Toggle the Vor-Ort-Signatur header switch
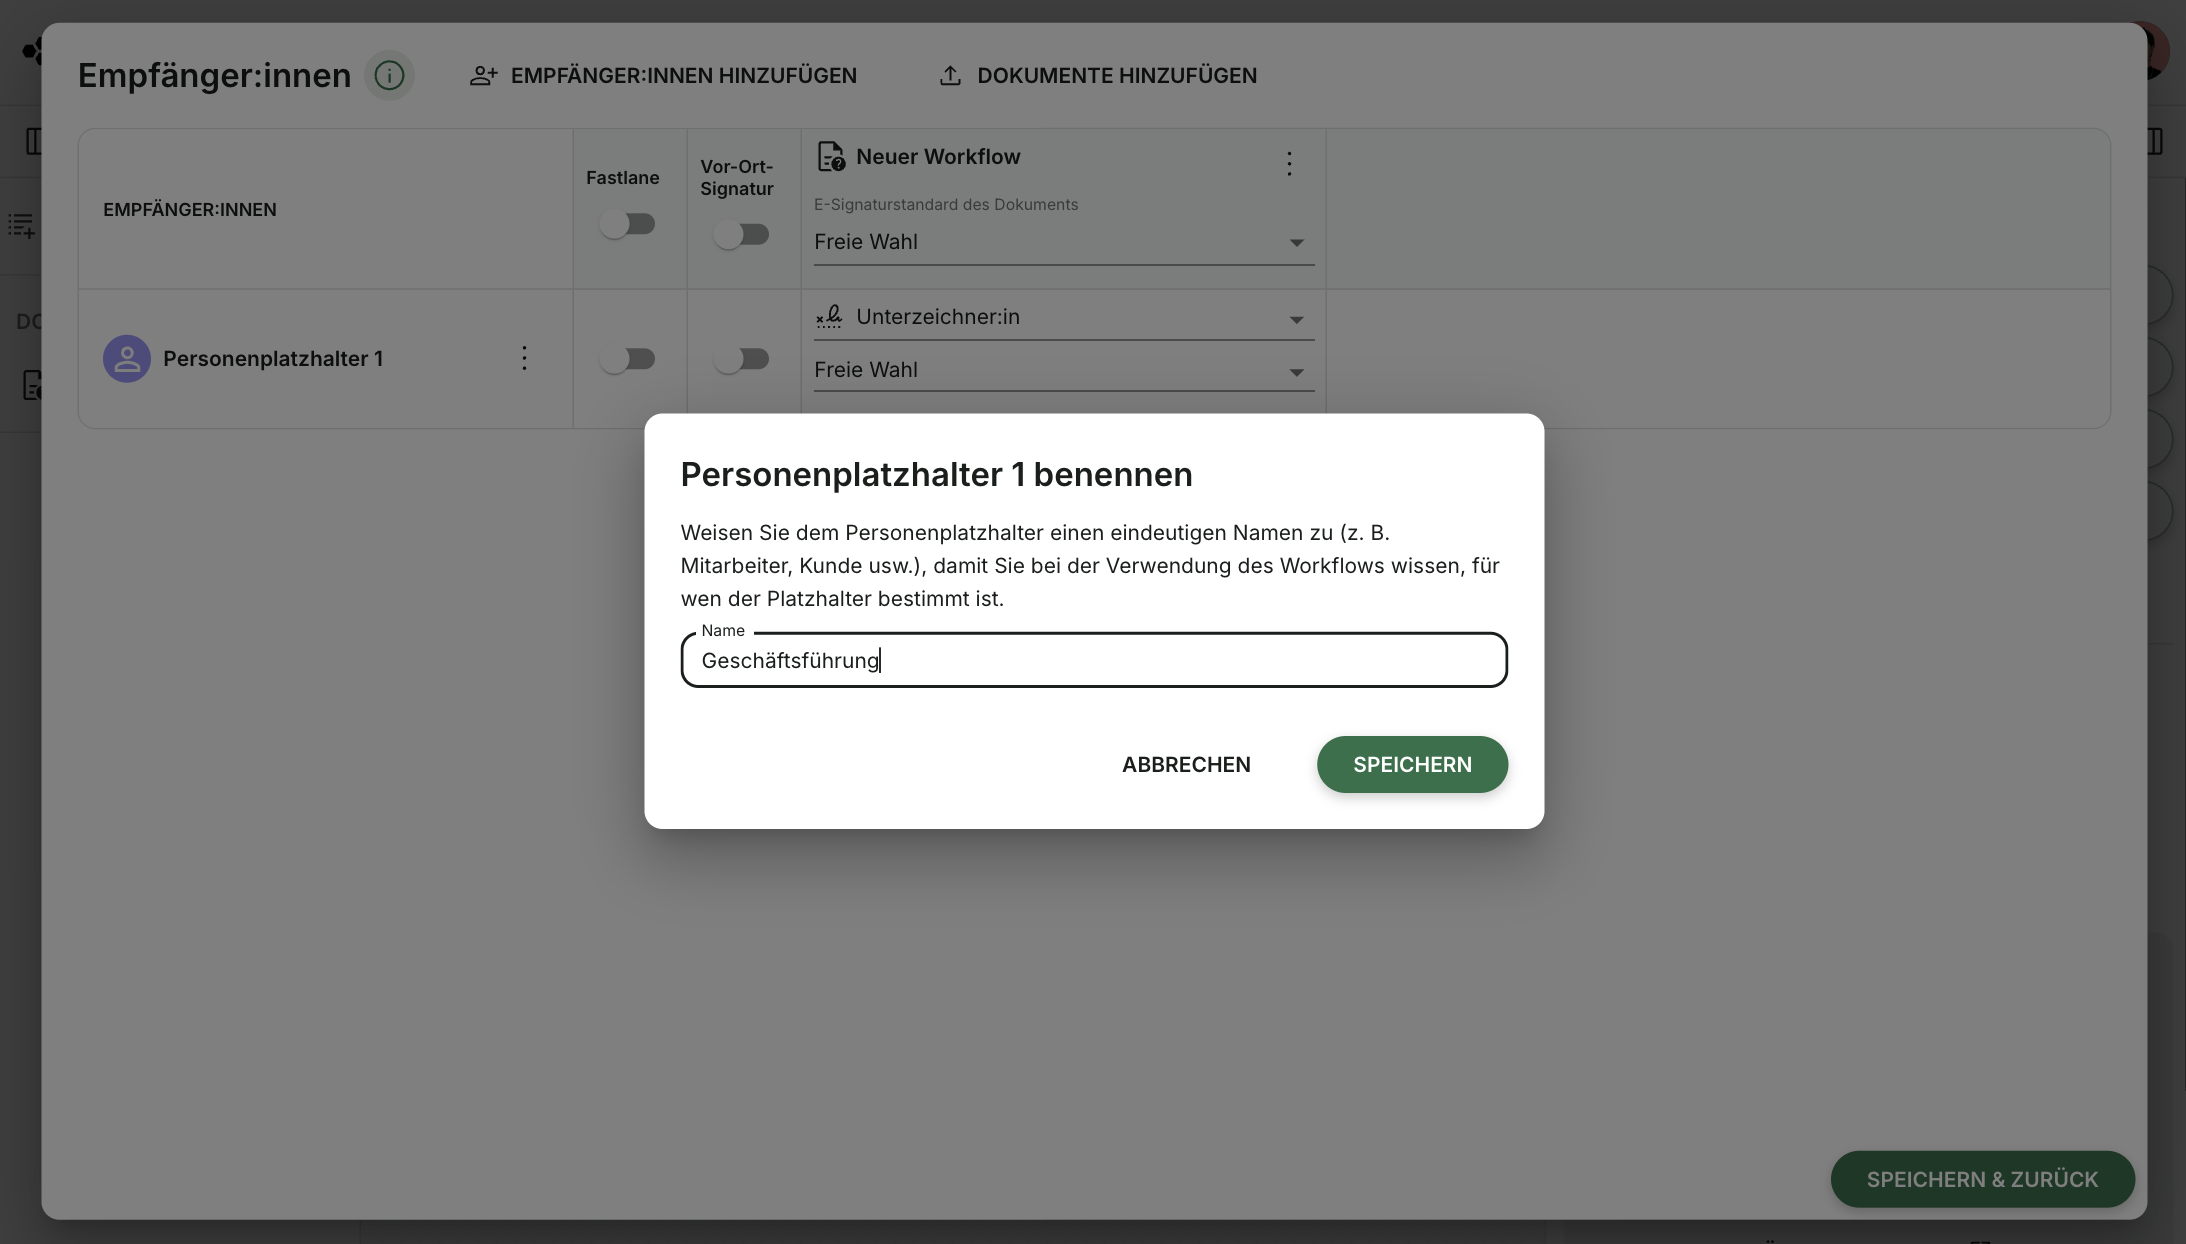This screenshot has height=1244, width=2186. click(742, 235)
